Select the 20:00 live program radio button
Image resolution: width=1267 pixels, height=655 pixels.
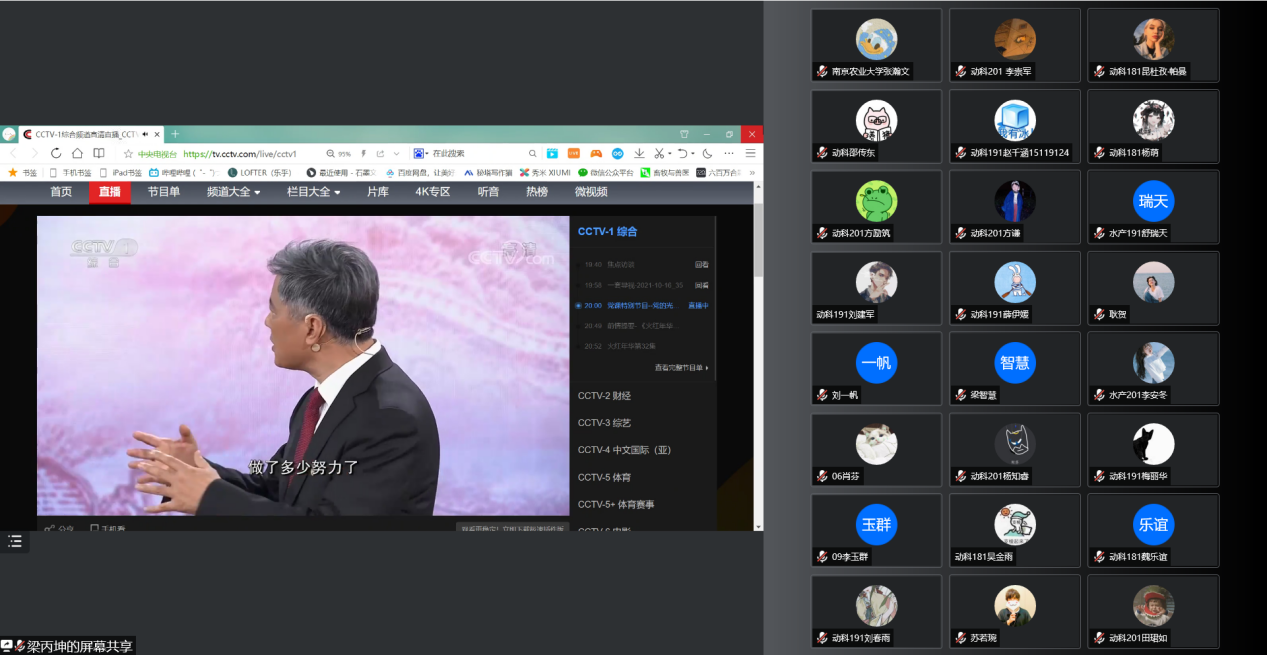pyautogui.click(x=578, y=305)
